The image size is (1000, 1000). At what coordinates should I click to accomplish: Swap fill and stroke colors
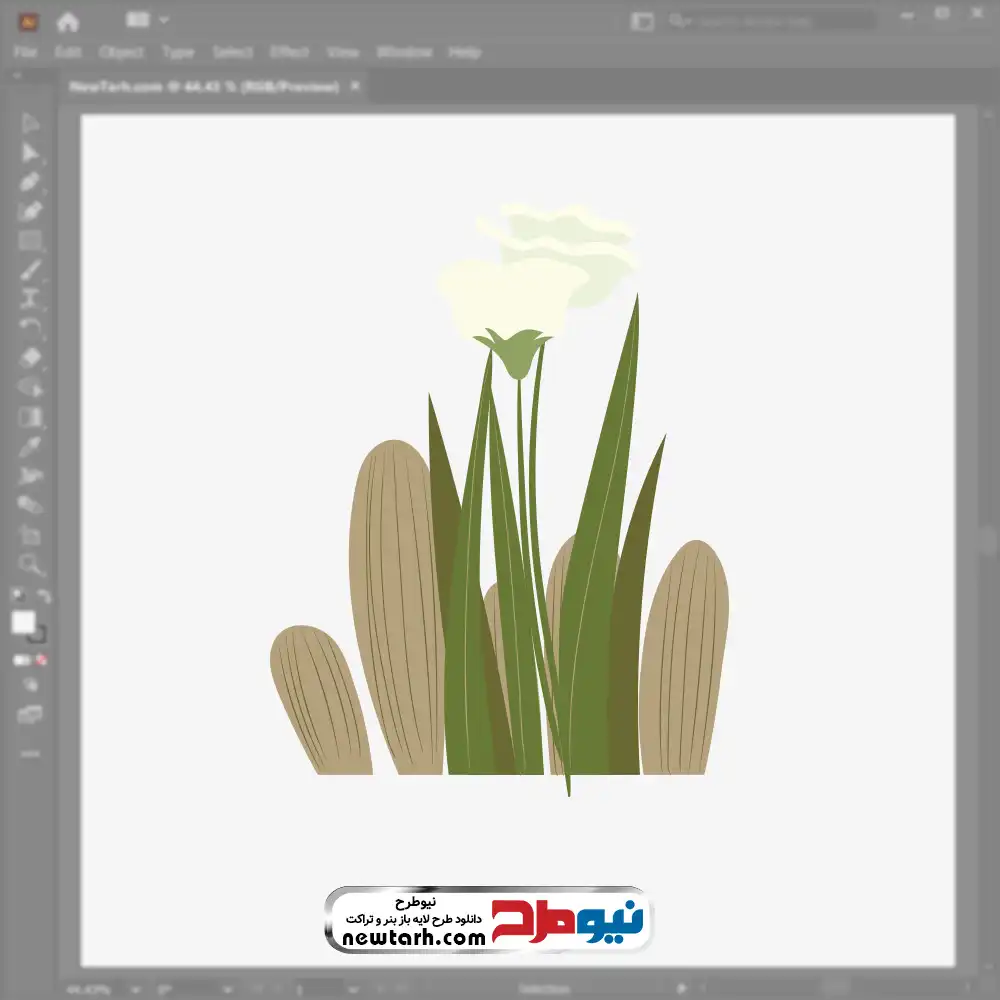(44, 596)
